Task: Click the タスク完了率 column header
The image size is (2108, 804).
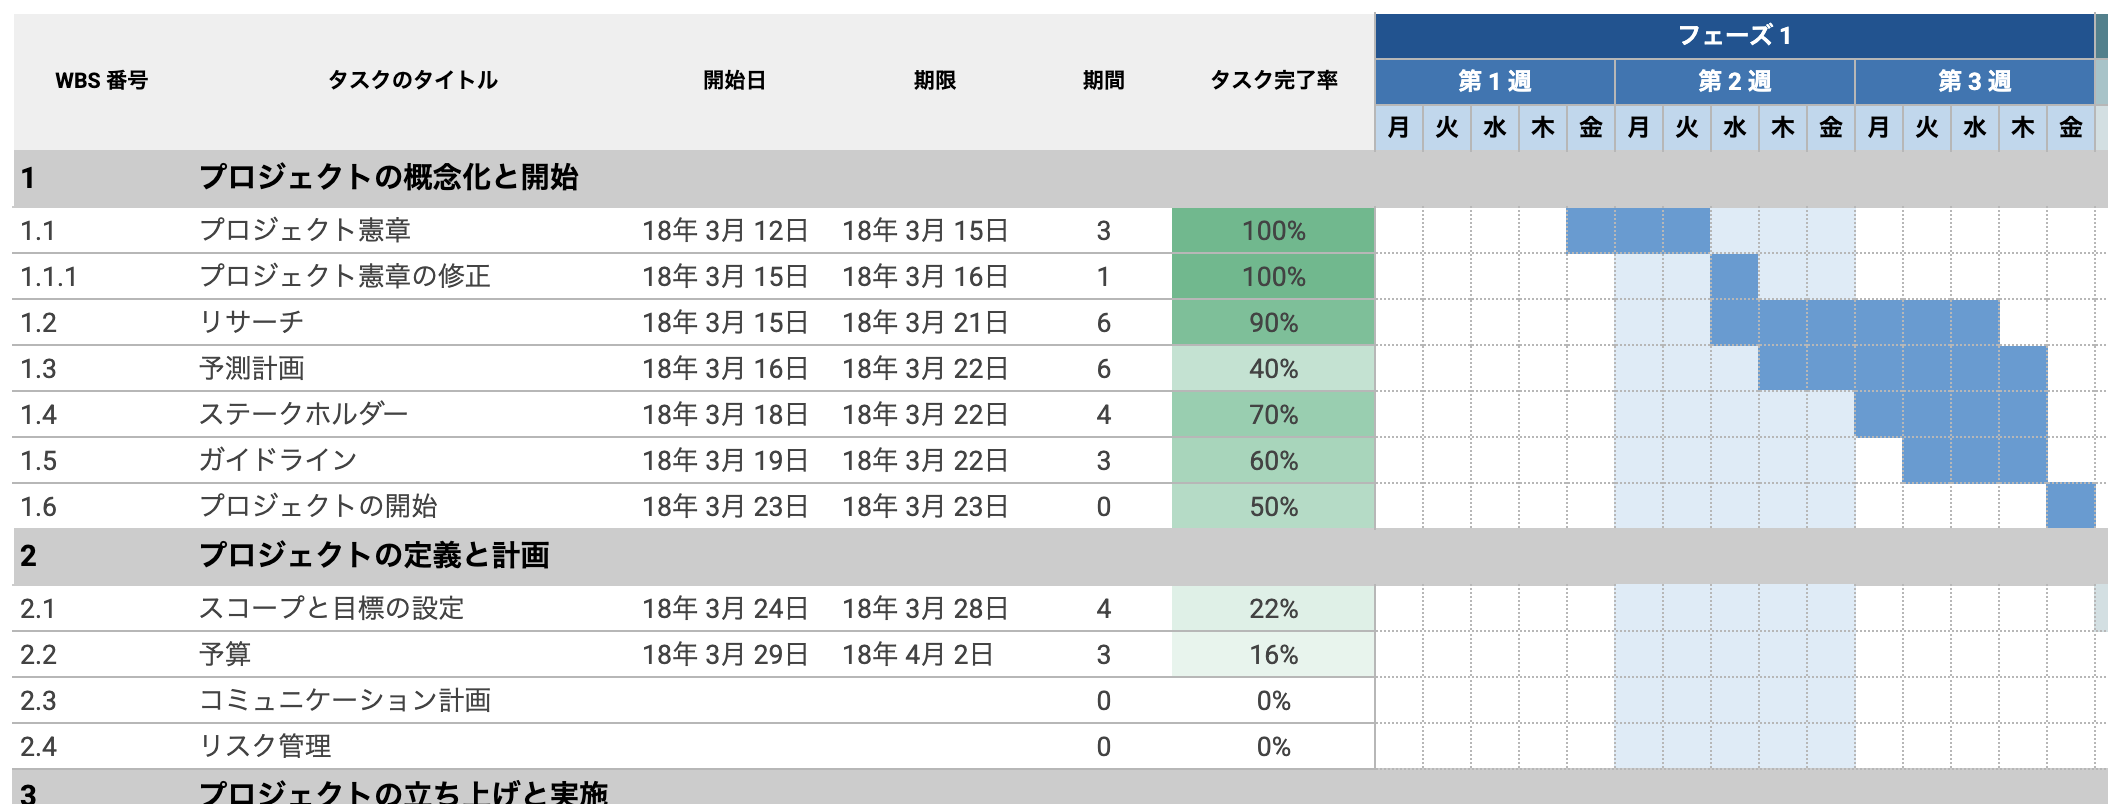Action: coord(1273,80)
